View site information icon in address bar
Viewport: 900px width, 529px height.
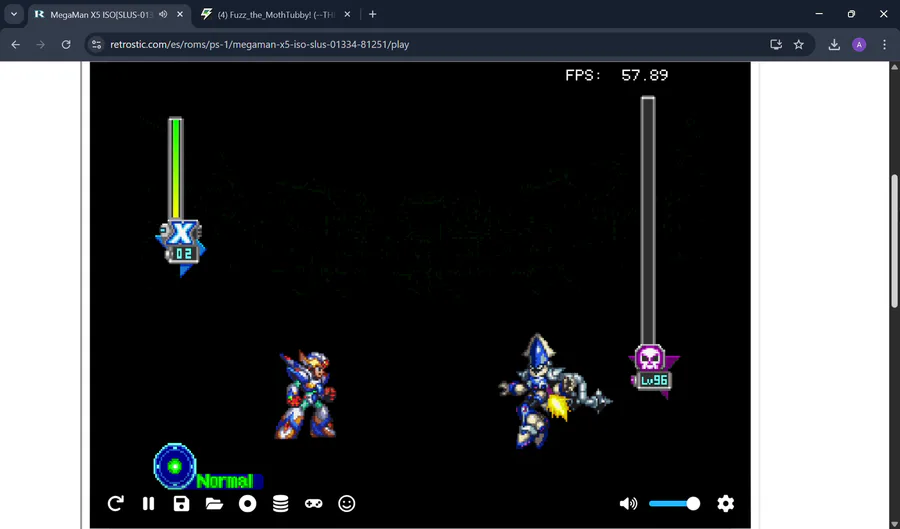[x=96, y=44]
